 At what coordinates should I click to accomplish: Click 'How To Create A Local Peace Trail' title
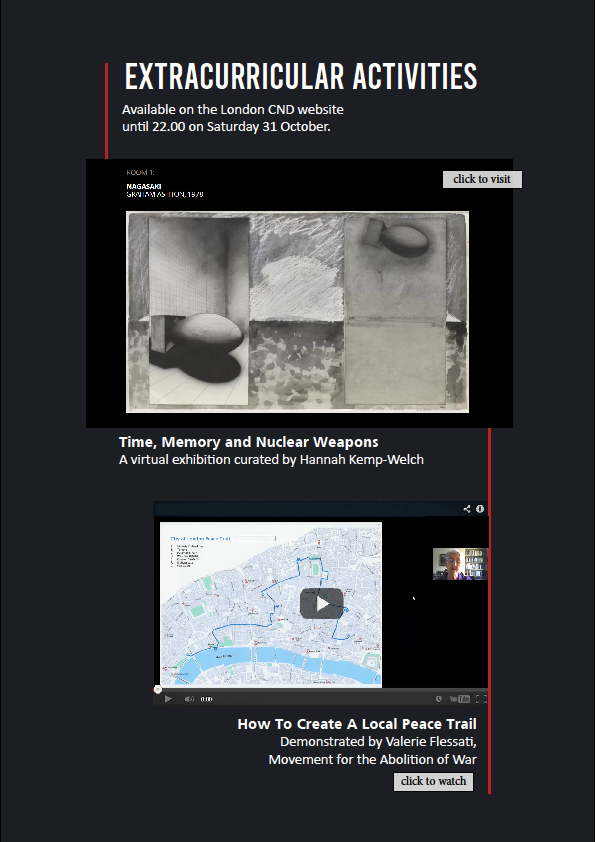point(357,724)
